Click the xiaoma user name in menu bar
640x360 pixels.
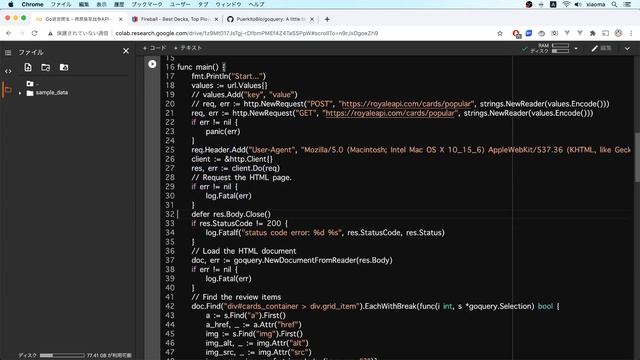click(x=596, y=4)
